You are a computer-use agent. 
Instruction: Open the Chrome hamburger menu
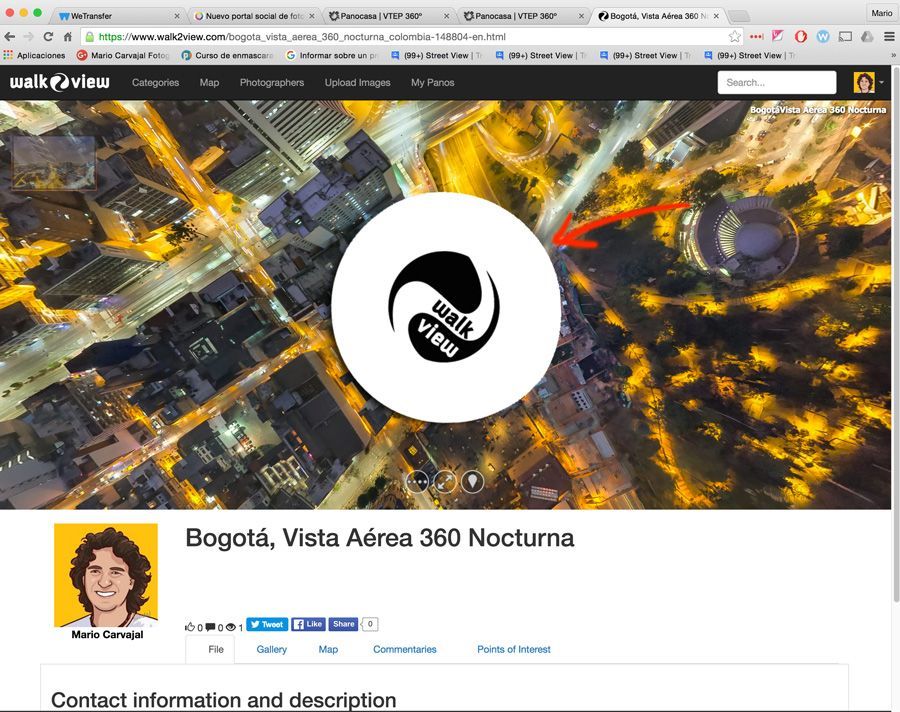[889, 37]
